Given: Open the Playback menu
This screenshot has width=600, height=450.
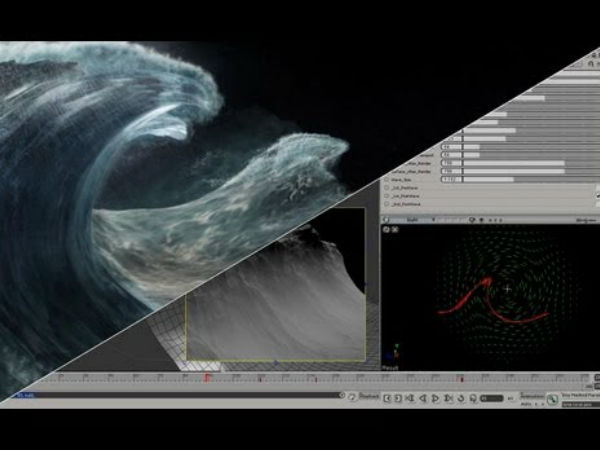Looking at the screenshot, I should [367, 397].
